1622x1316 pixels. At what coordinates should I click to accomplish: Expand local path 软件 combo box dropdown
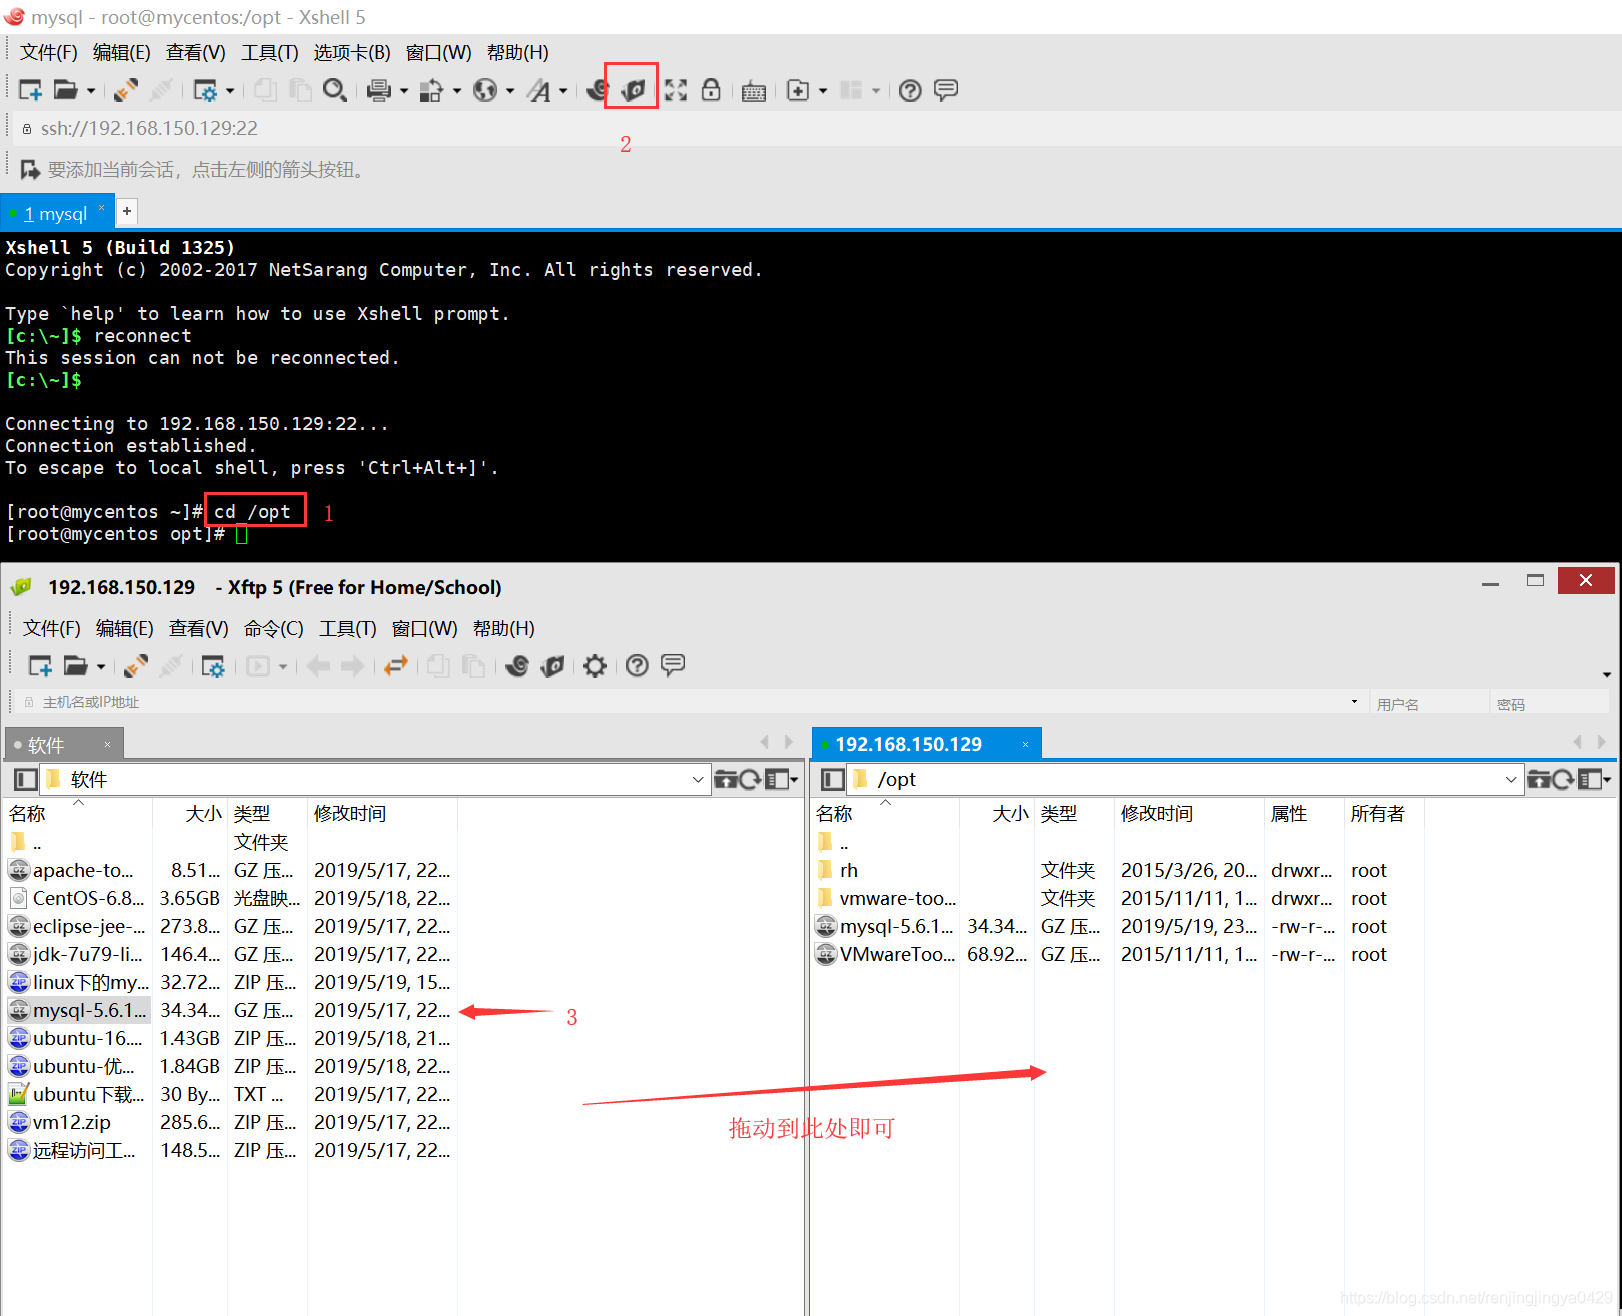point(698,780)
